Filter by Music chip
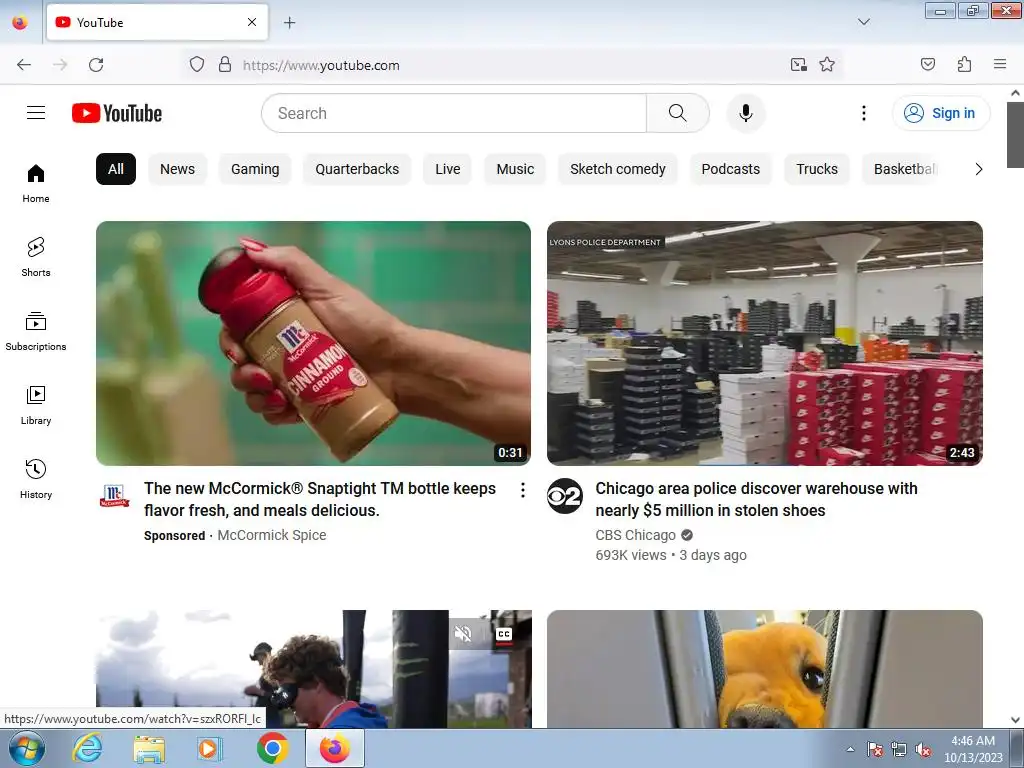 click(515, 169)
